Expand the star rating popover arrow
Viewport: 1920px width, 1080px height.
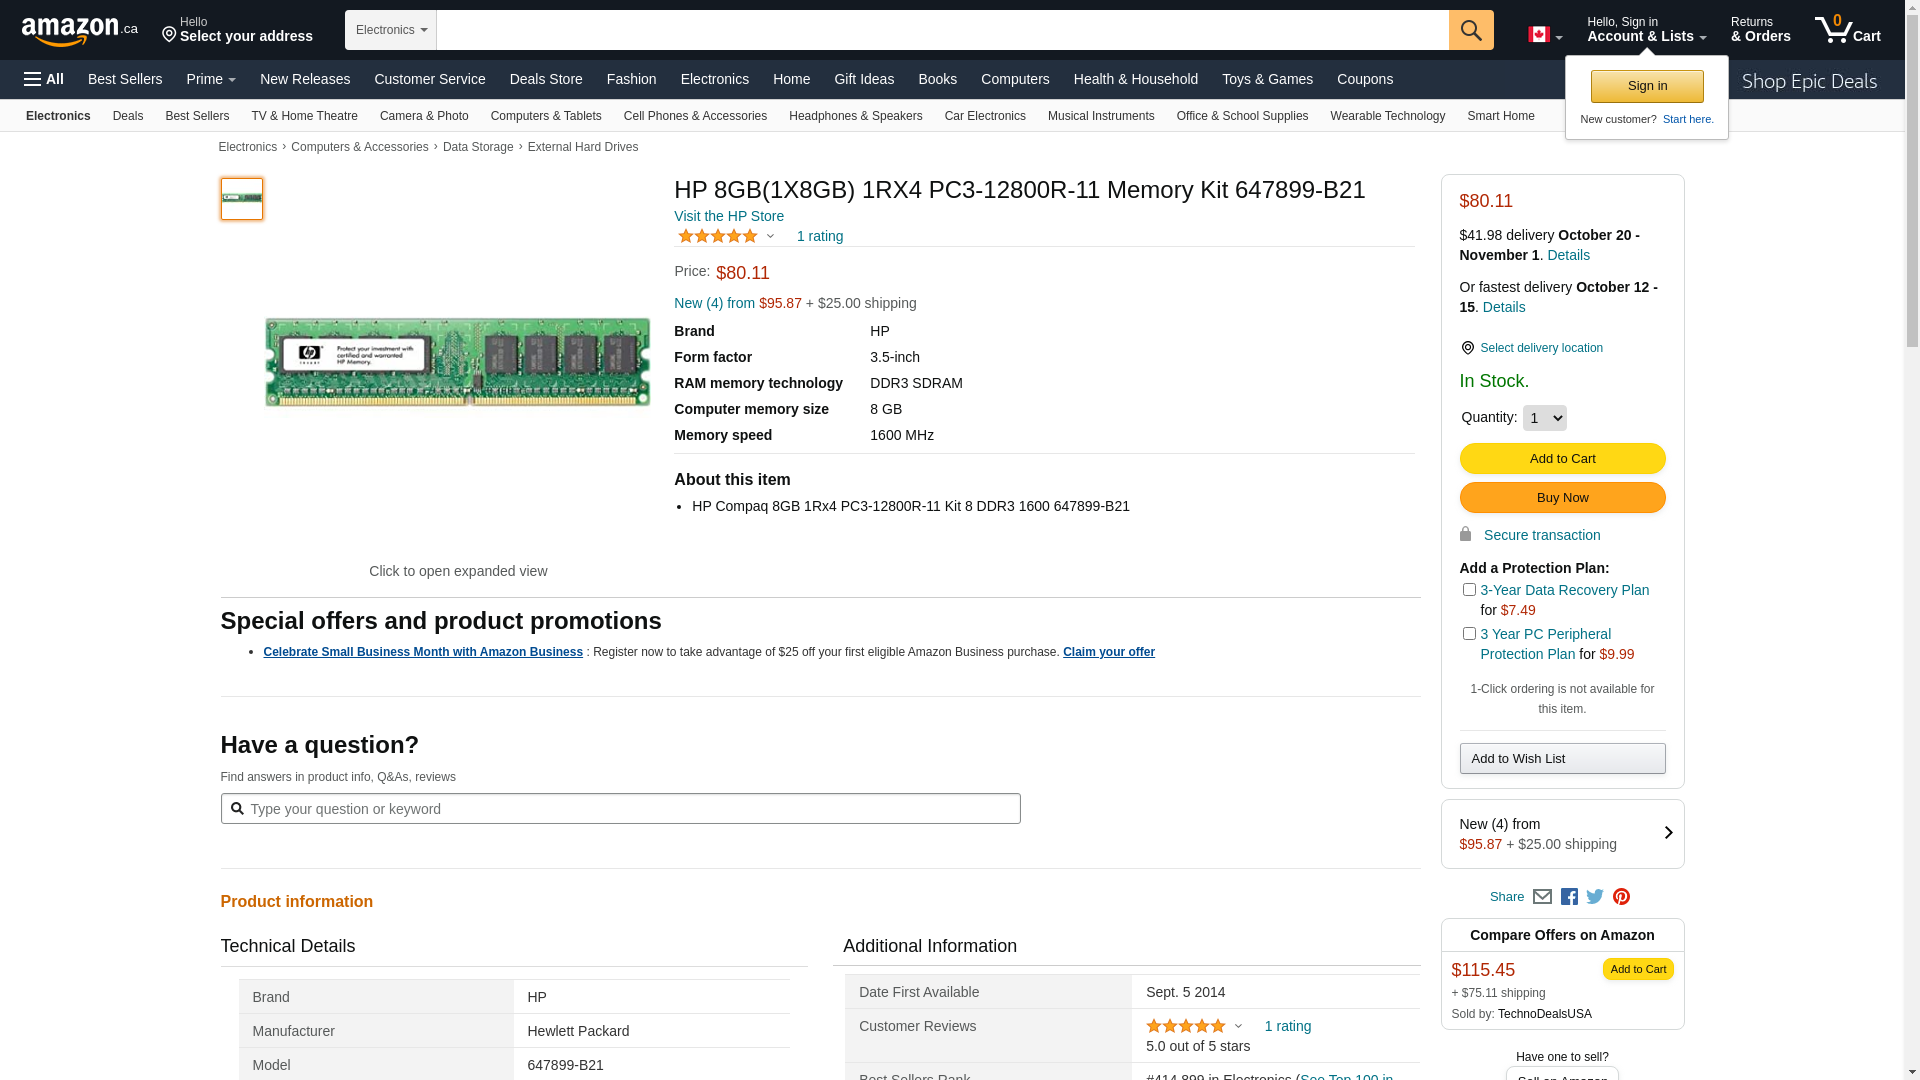tap(770, 237)
